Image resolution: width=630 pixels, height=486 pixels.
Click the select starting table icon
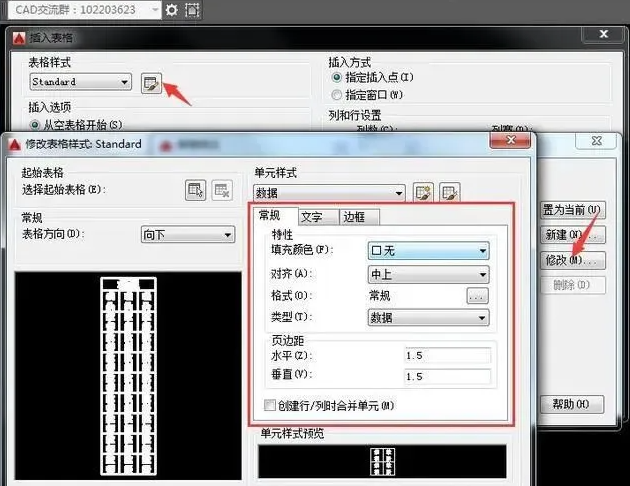[x=196, y=190]
